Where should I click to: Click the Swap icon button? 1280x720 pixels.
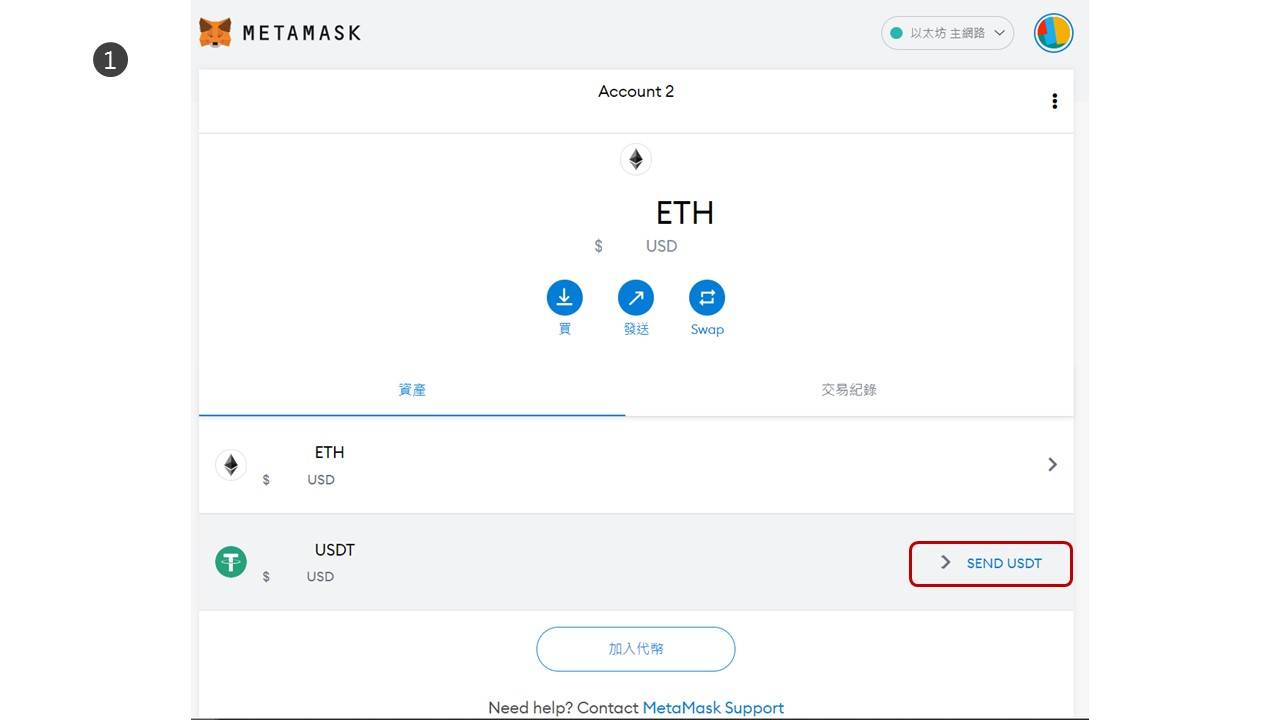[707, 298]
